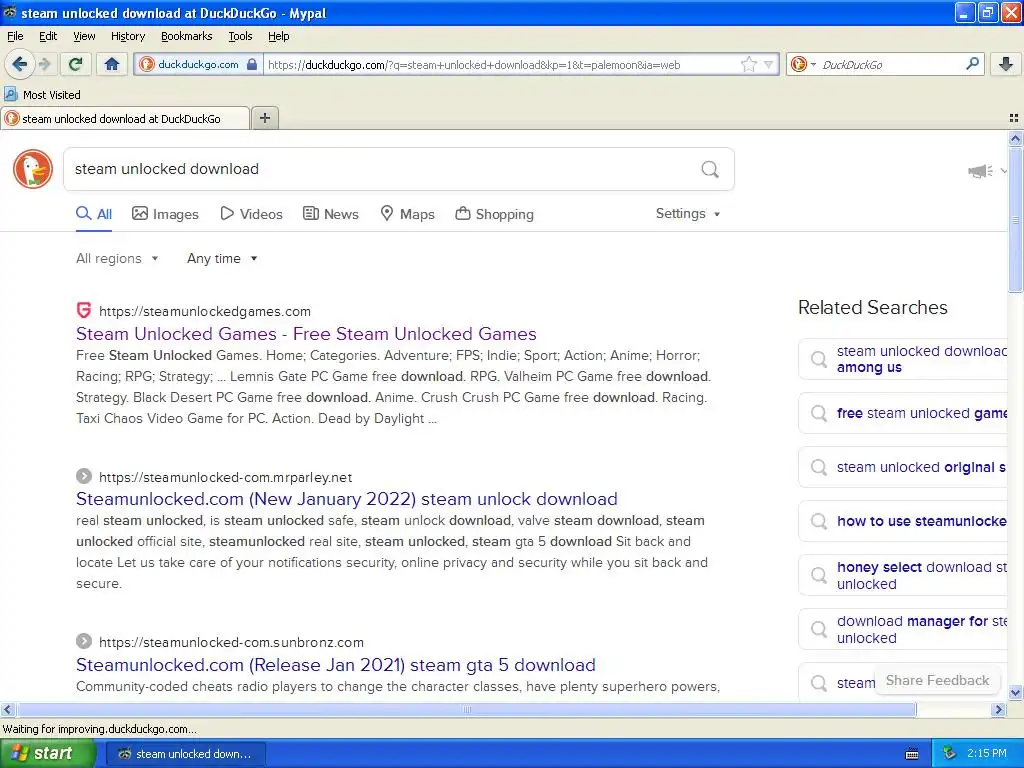This screenshot has width=1024, height=768.
Task: Click the taskbar keyboard tray icon
Action: tap(912, 754)
